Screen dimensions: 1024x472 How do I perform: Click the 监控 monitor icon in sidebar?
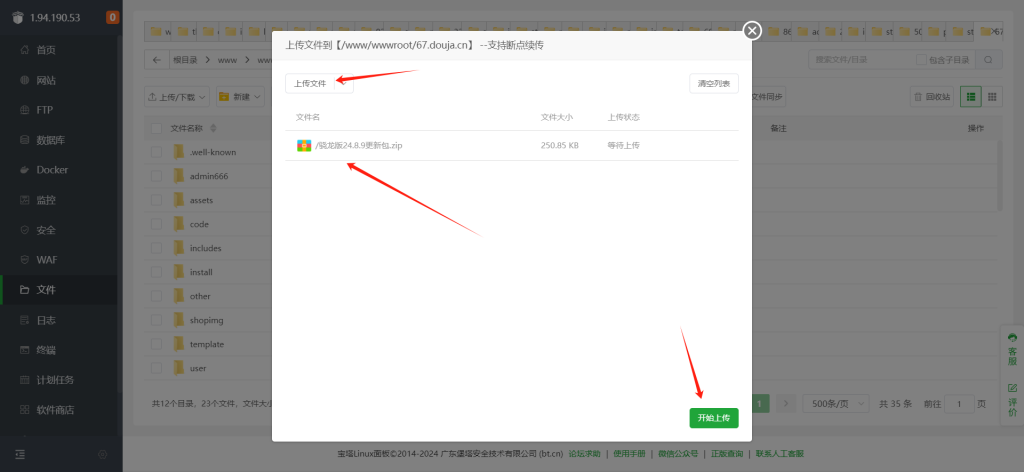click(25, 200)
